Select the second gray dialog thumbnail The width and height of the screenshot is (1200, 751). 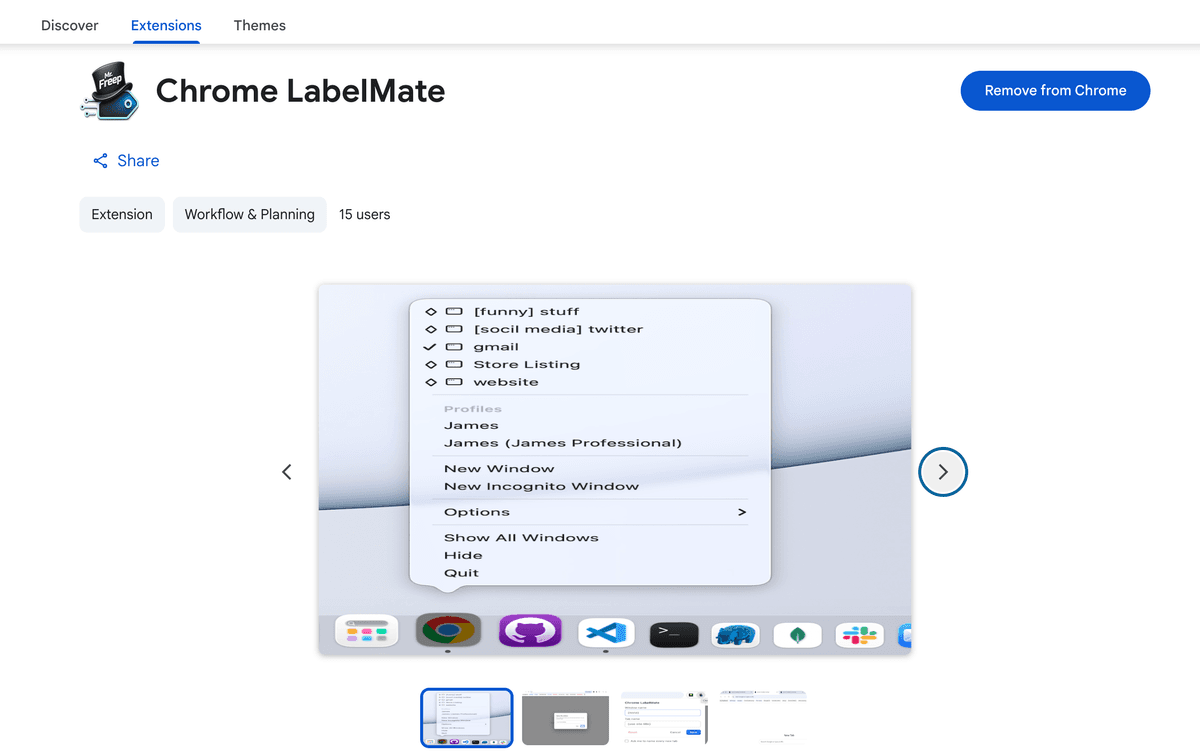[566, 718]
